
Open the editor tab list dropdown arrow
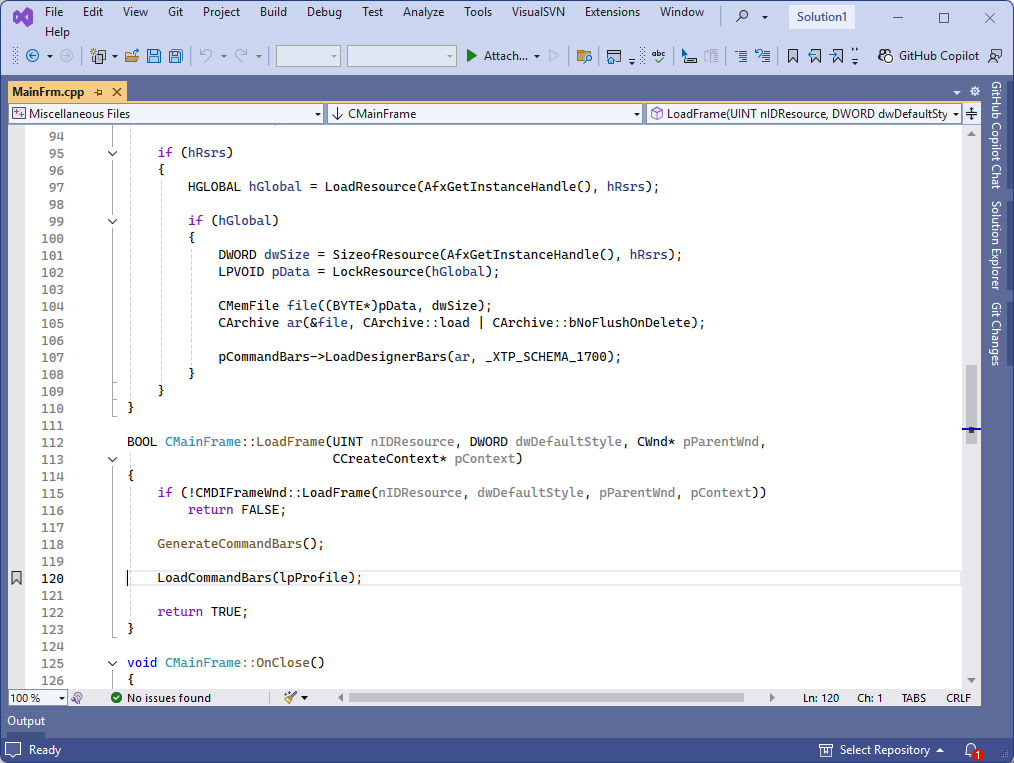click(957, 92)
